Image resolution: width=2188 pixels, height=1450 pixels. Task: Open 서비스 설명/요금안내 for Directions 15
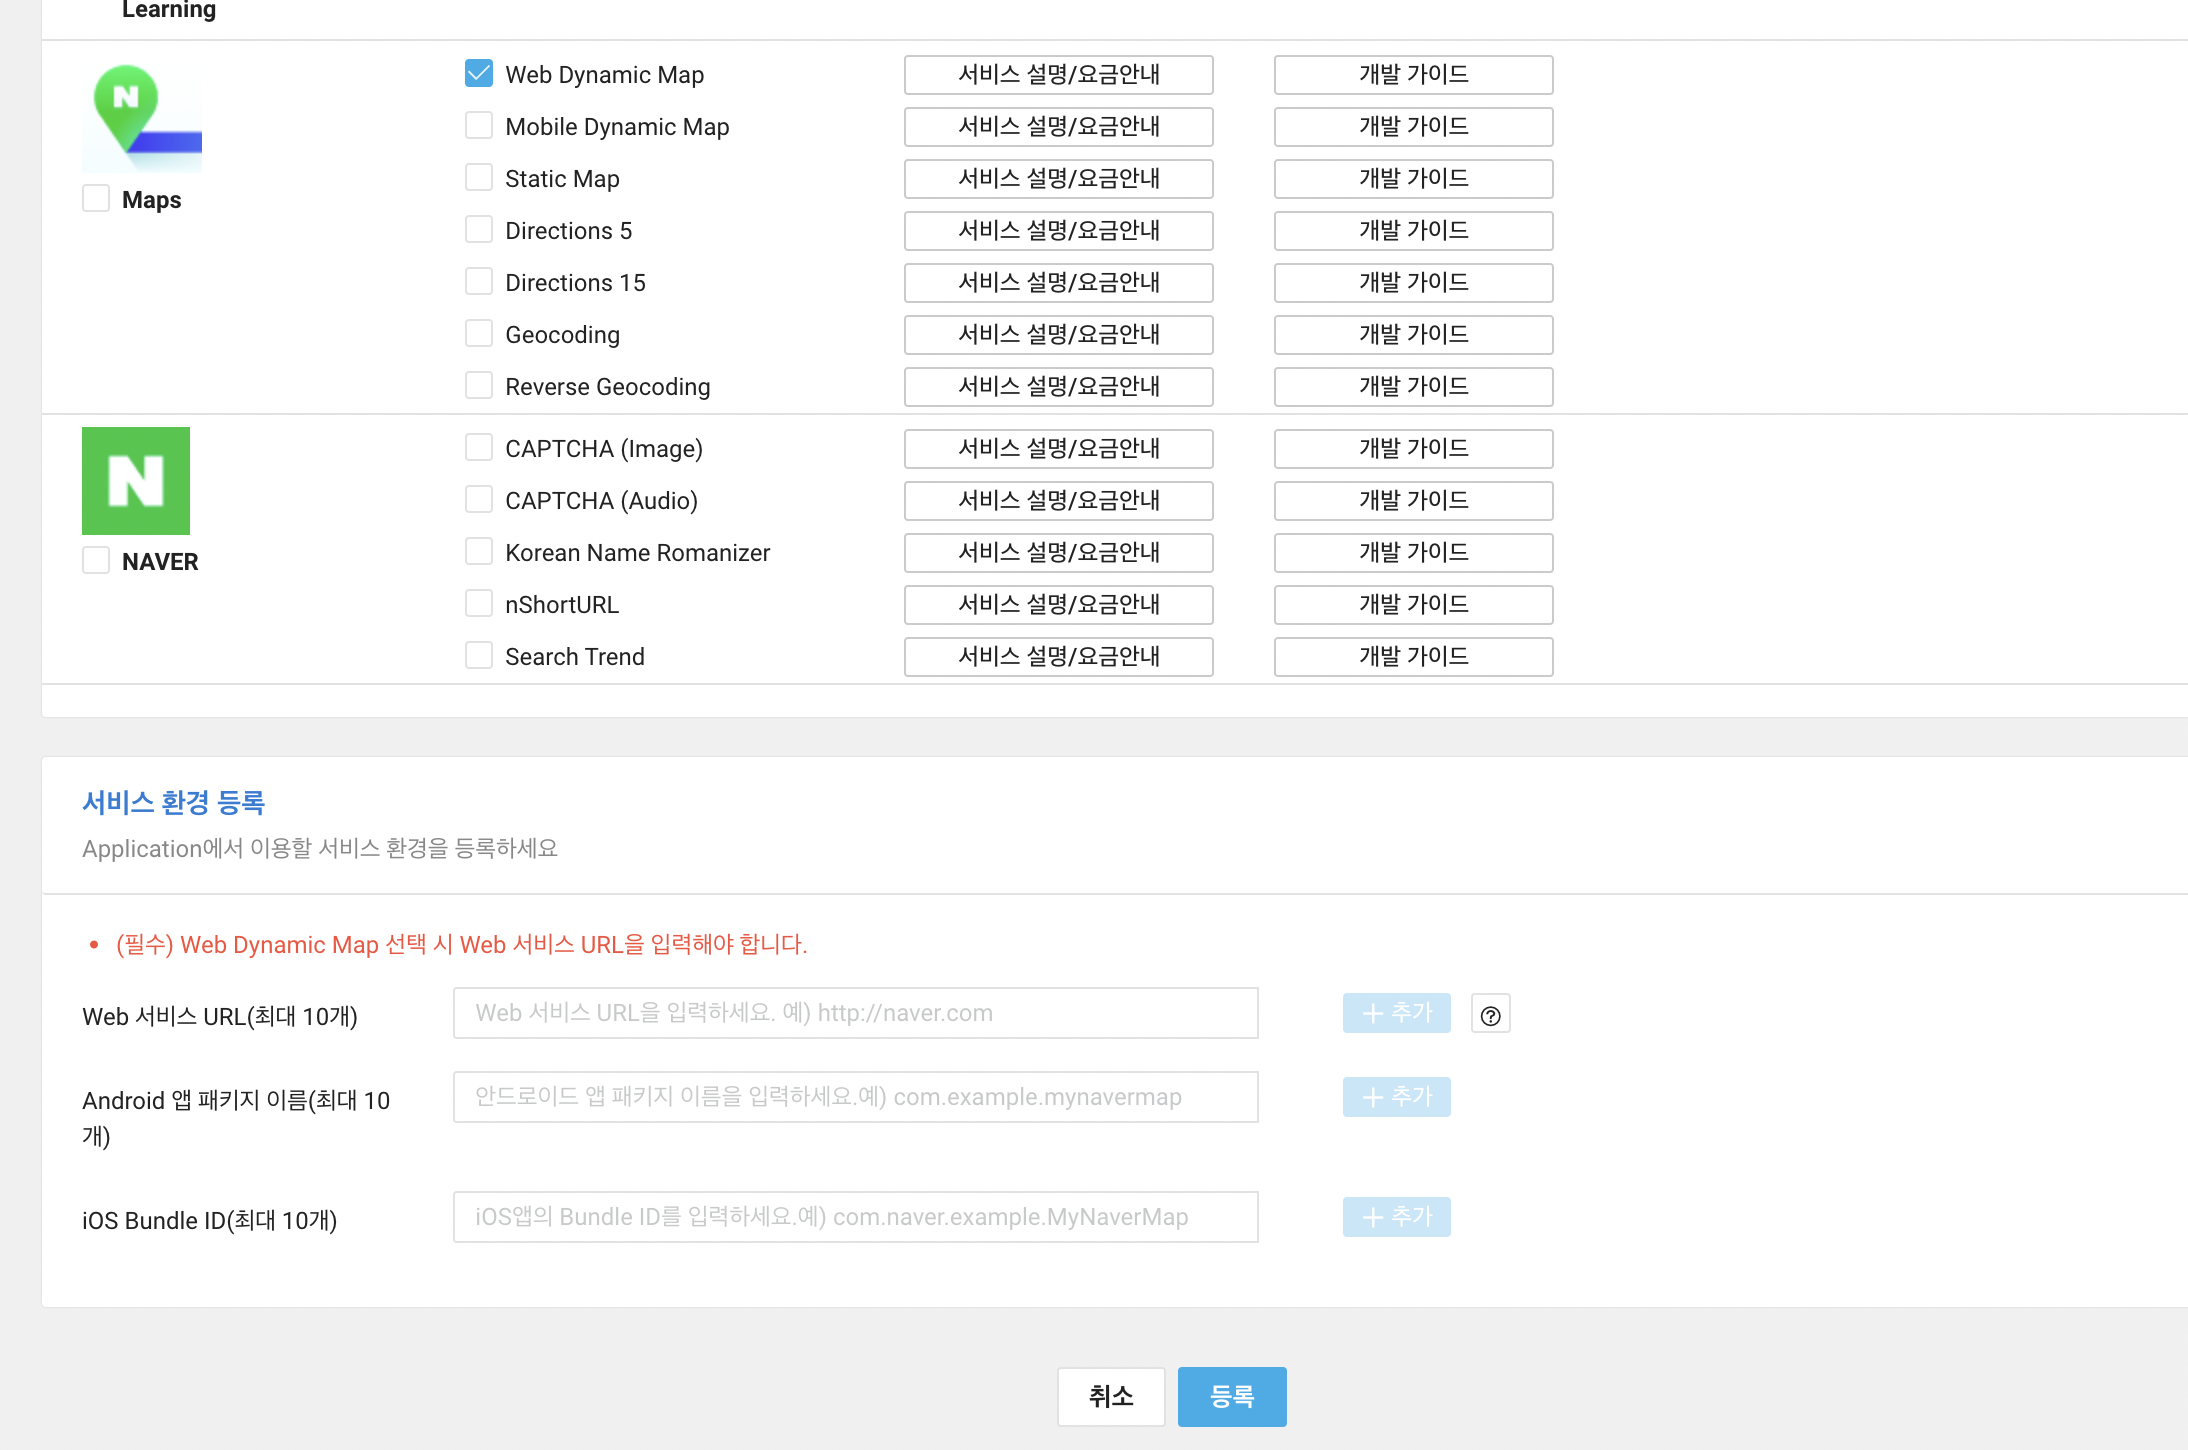[1059, 283]
